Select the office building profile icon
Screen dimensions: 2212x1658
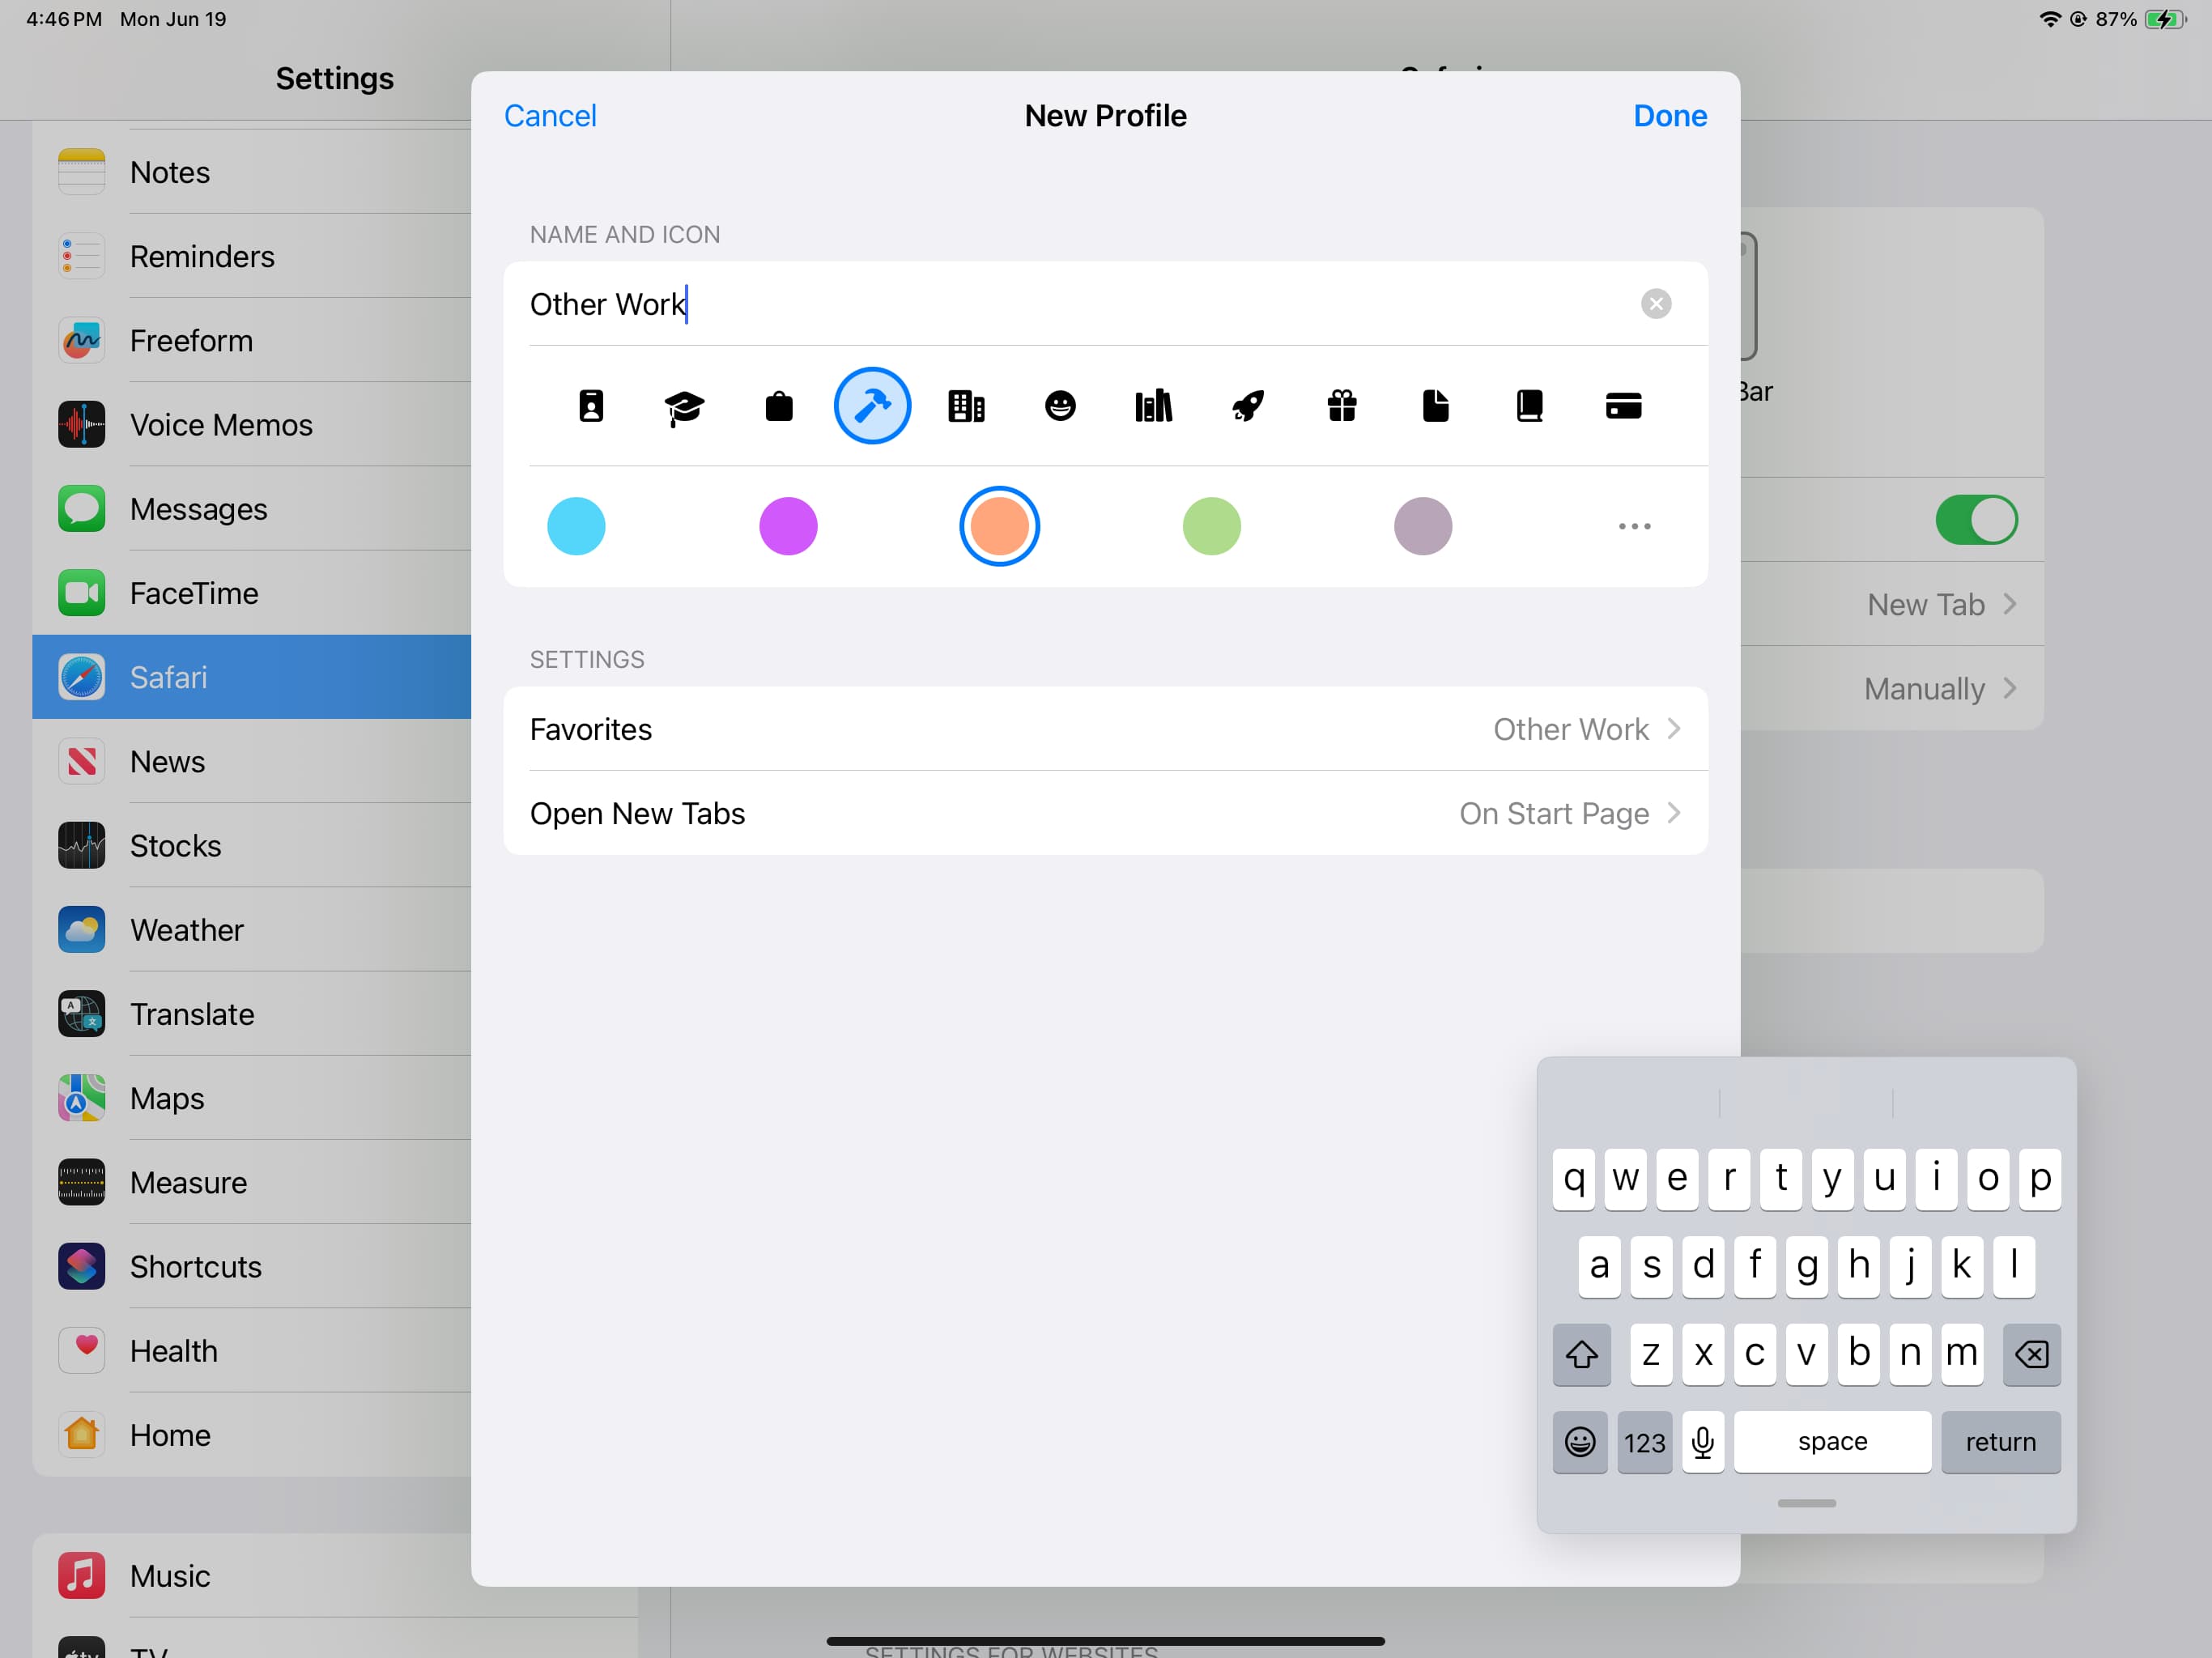click(x=966, y=407)
